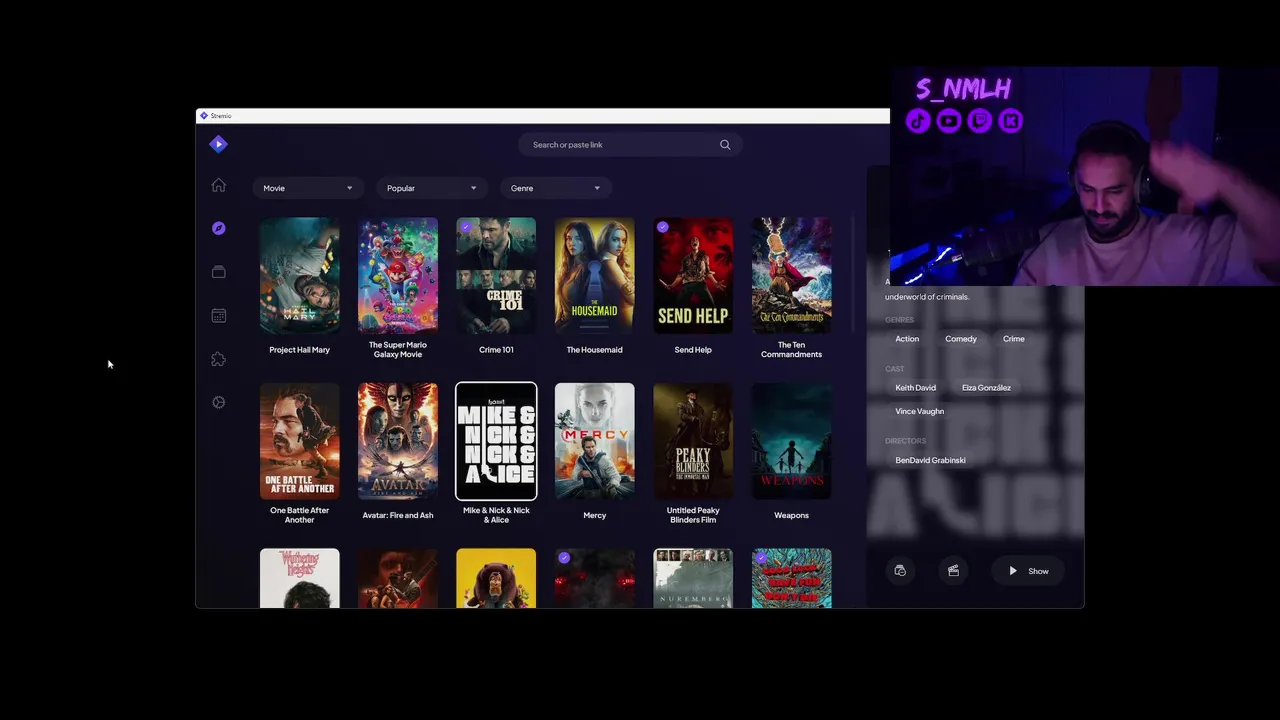Open the Untitled Peaky Blinders Film poster

693,441
